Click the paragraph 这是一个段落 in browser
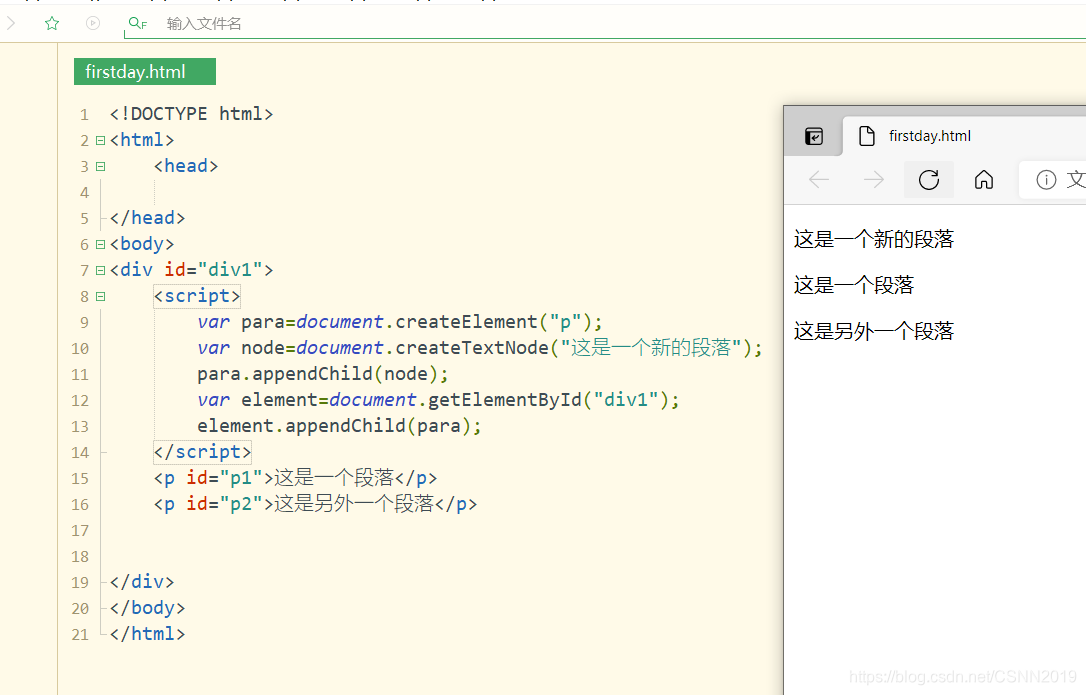 (x=854, y=285)
